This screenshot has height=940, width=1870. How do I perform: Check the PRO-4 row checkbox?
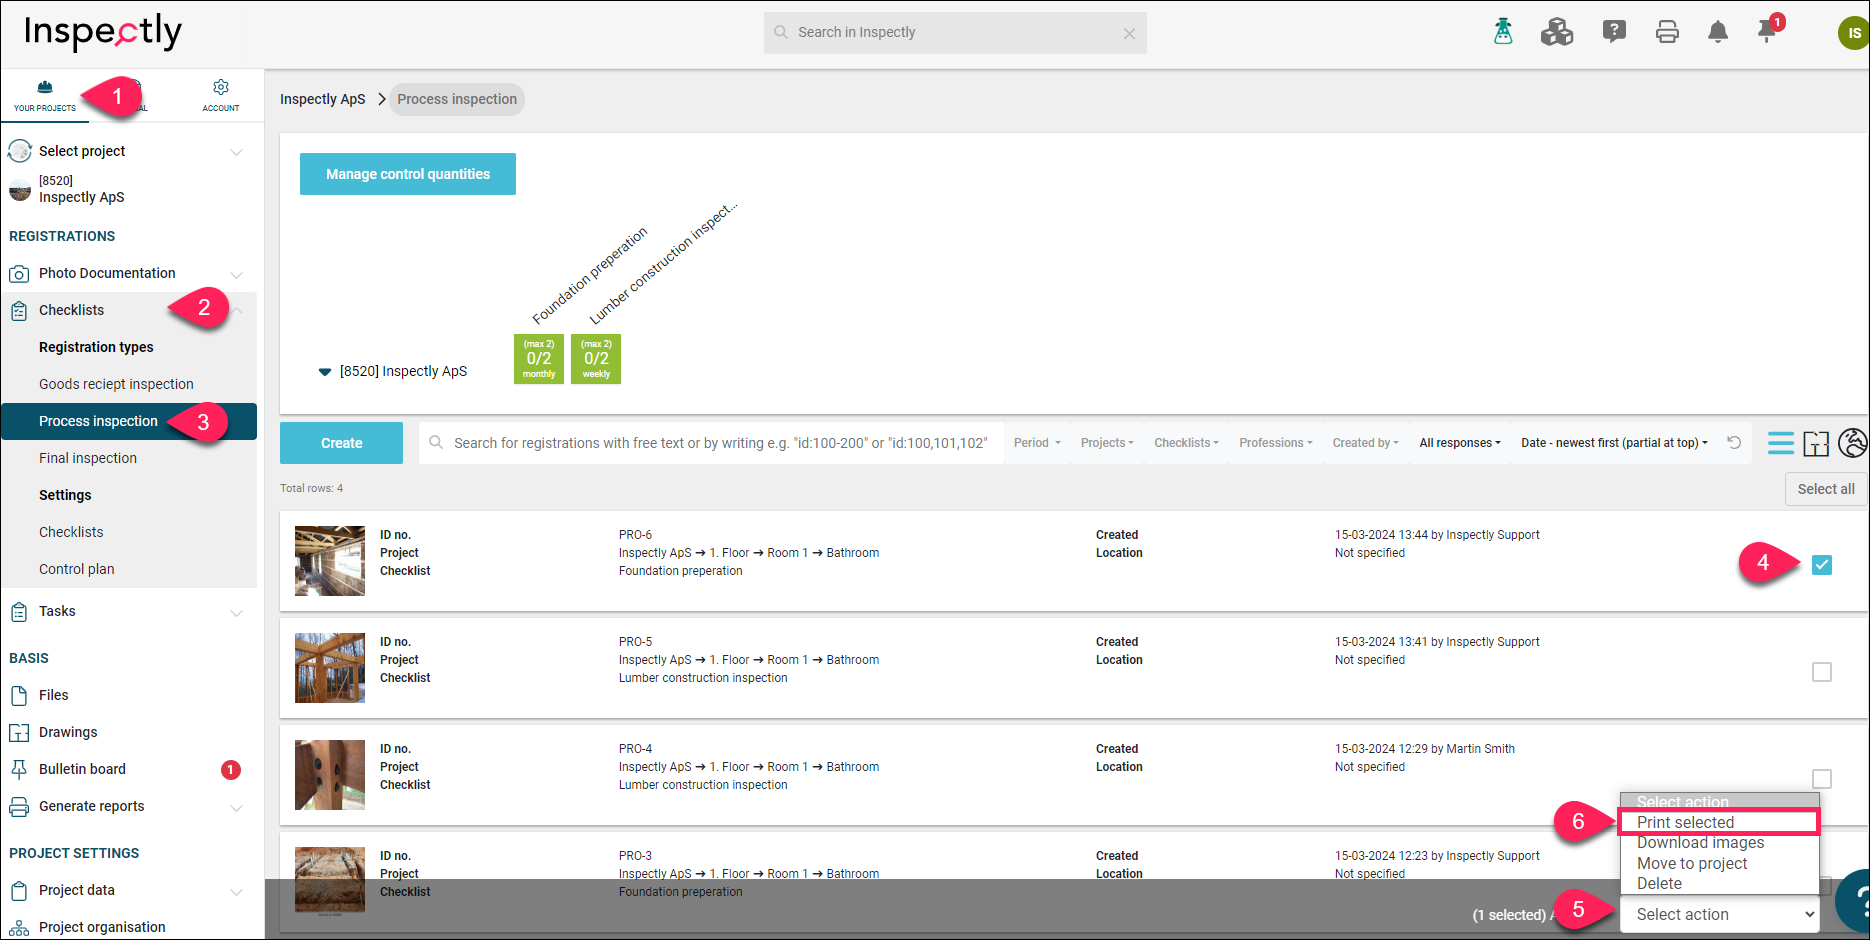tap(1822, 779)
